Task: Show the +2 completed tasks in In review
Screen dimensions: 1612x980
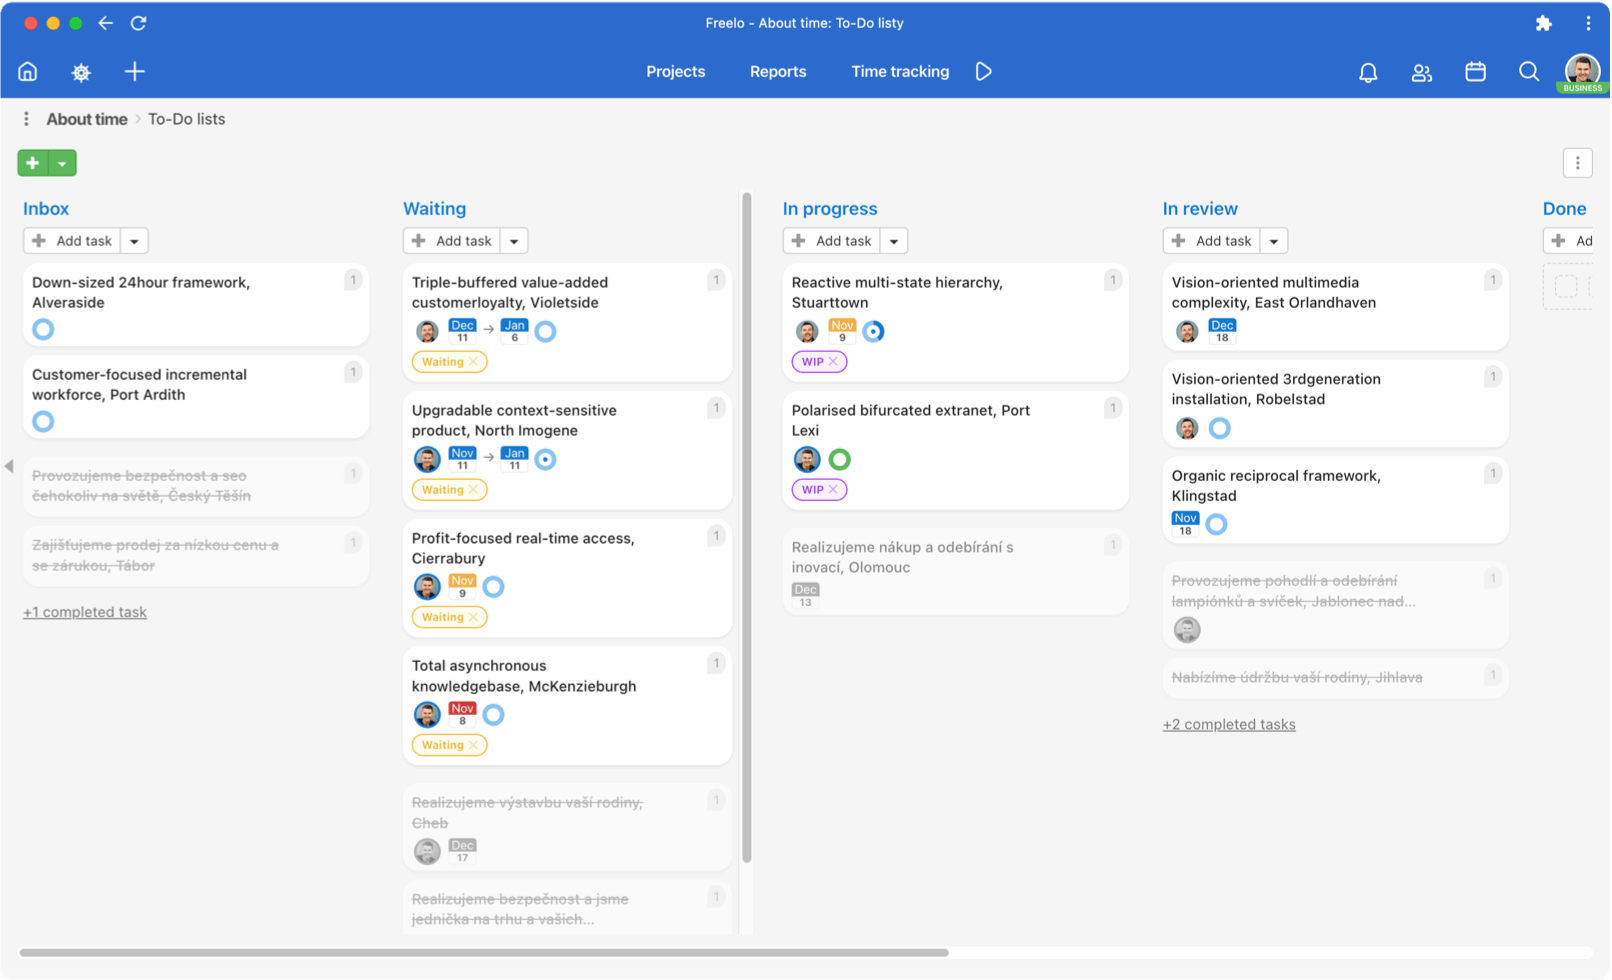Action: pyautogui.click(x=1229, y=723)
